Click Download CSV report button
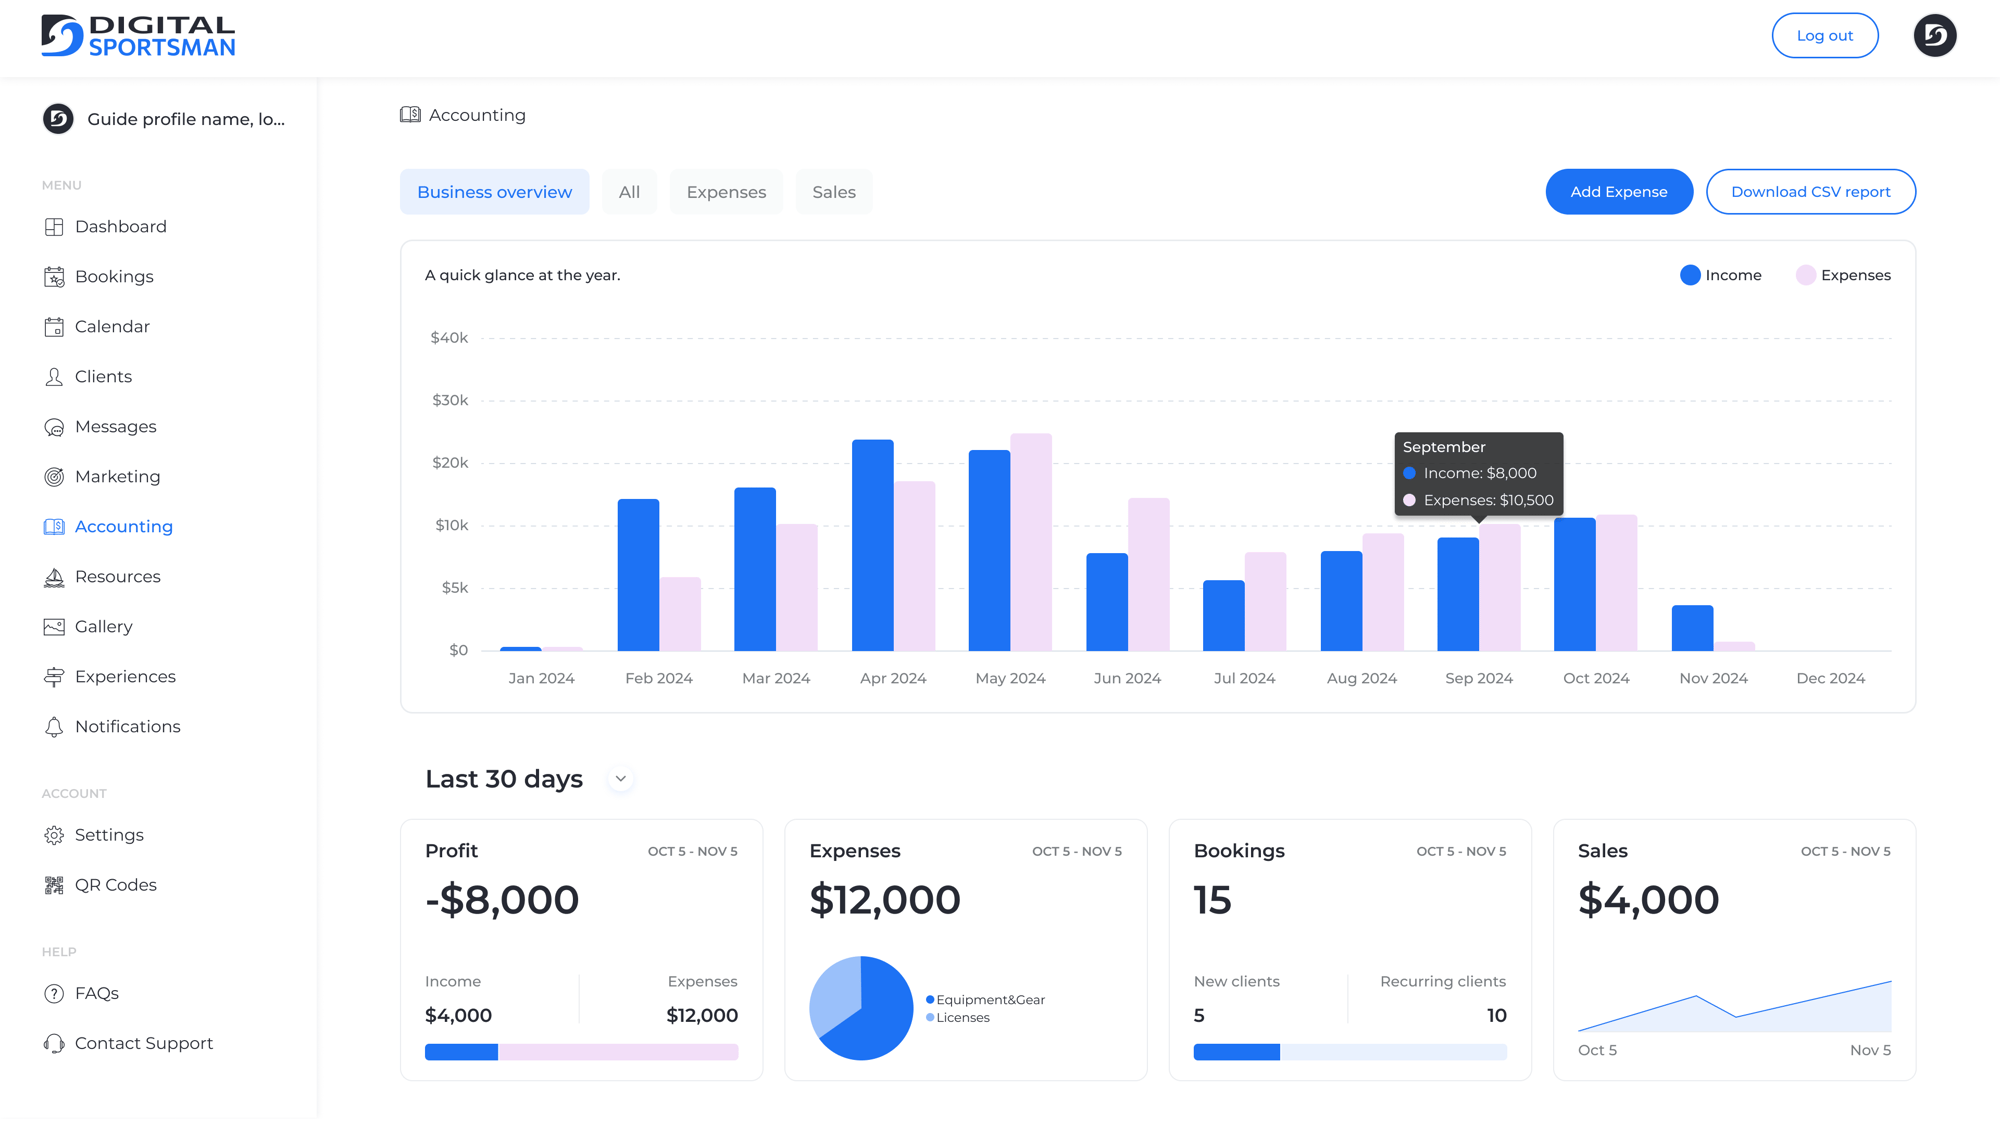The image size is (2000, 1125). tap(1810, 192)
